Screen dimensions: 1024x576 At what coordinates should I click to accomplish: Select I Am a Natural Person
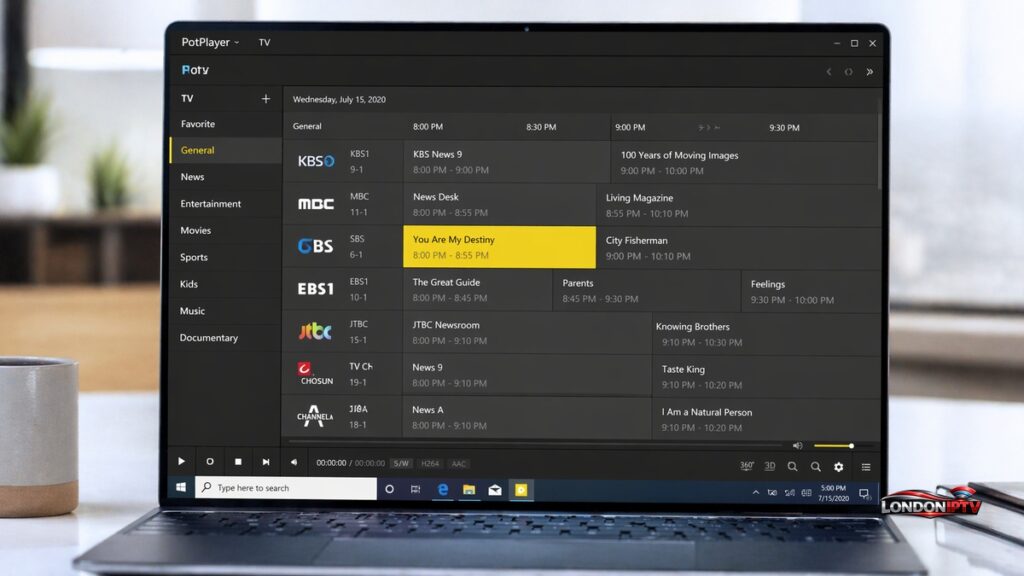766,419
